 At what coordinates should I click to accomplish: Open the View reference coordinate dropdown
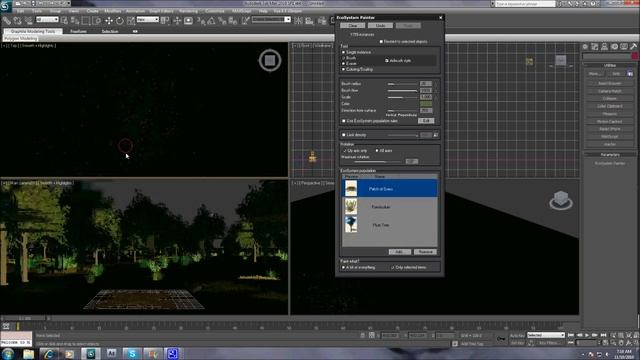coord(148,20)
